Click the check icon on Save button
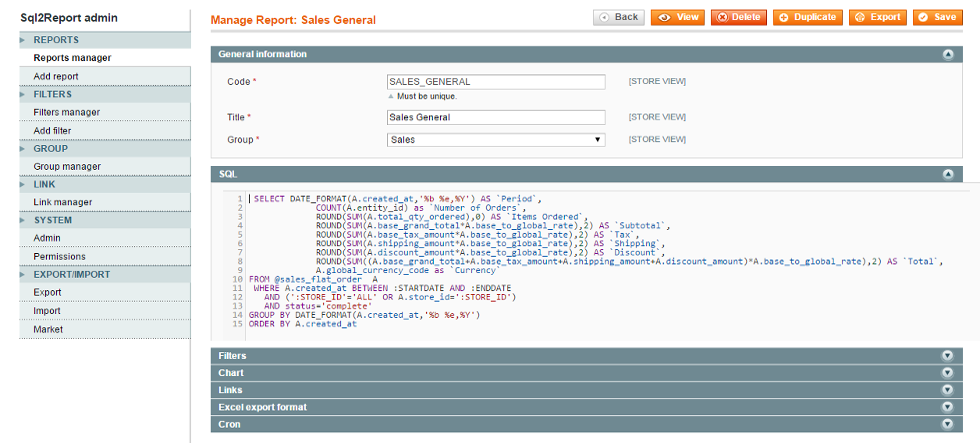This screenshot has height=443, width=980. (x=923, y=17)
